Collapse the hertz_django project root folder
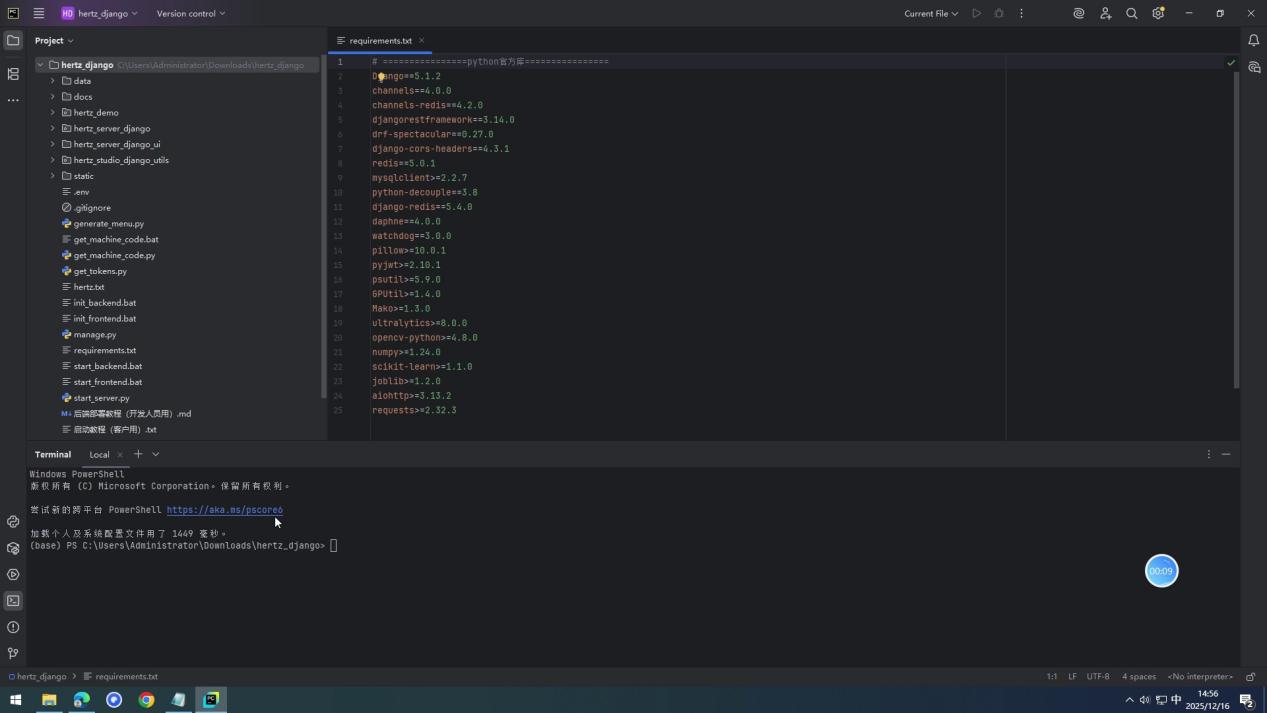The width and height of the screenshot is (1267, 713). (41, 64)
